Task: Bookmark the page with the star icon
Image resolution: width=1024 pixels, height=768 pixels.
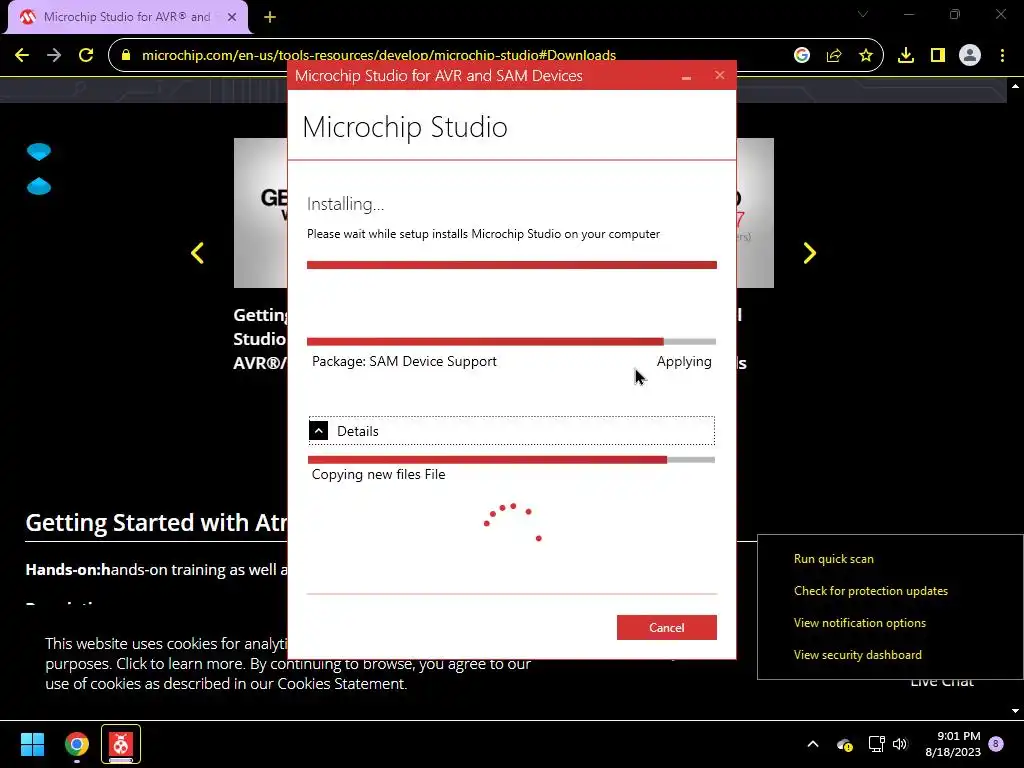Action: pos(866,56)
